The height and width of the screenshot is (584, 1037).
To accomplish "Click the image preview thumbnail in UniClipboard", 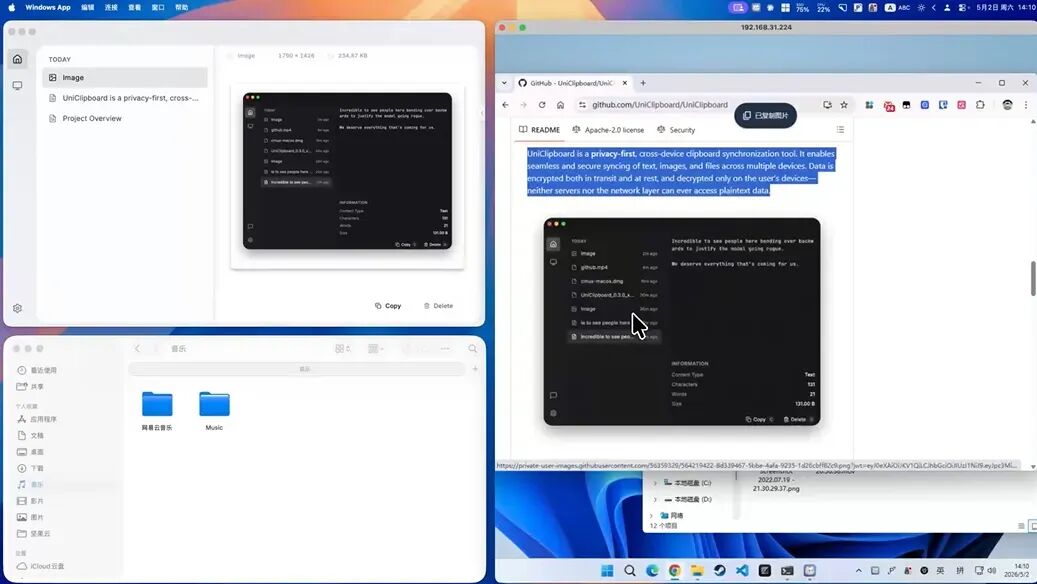I will coord(347,171).
